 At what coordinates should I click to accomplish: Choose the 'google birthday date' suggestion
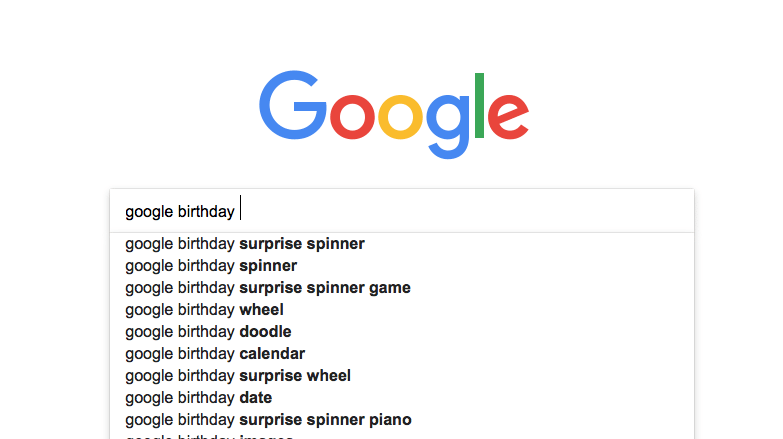pos(402,398)
